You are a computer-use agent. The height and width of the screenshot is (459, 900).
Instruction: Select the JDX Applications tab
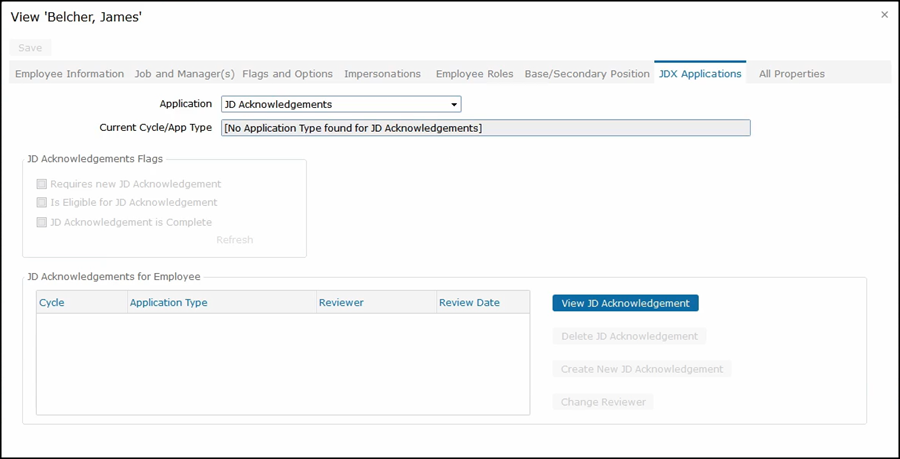[x=700, y=74]
